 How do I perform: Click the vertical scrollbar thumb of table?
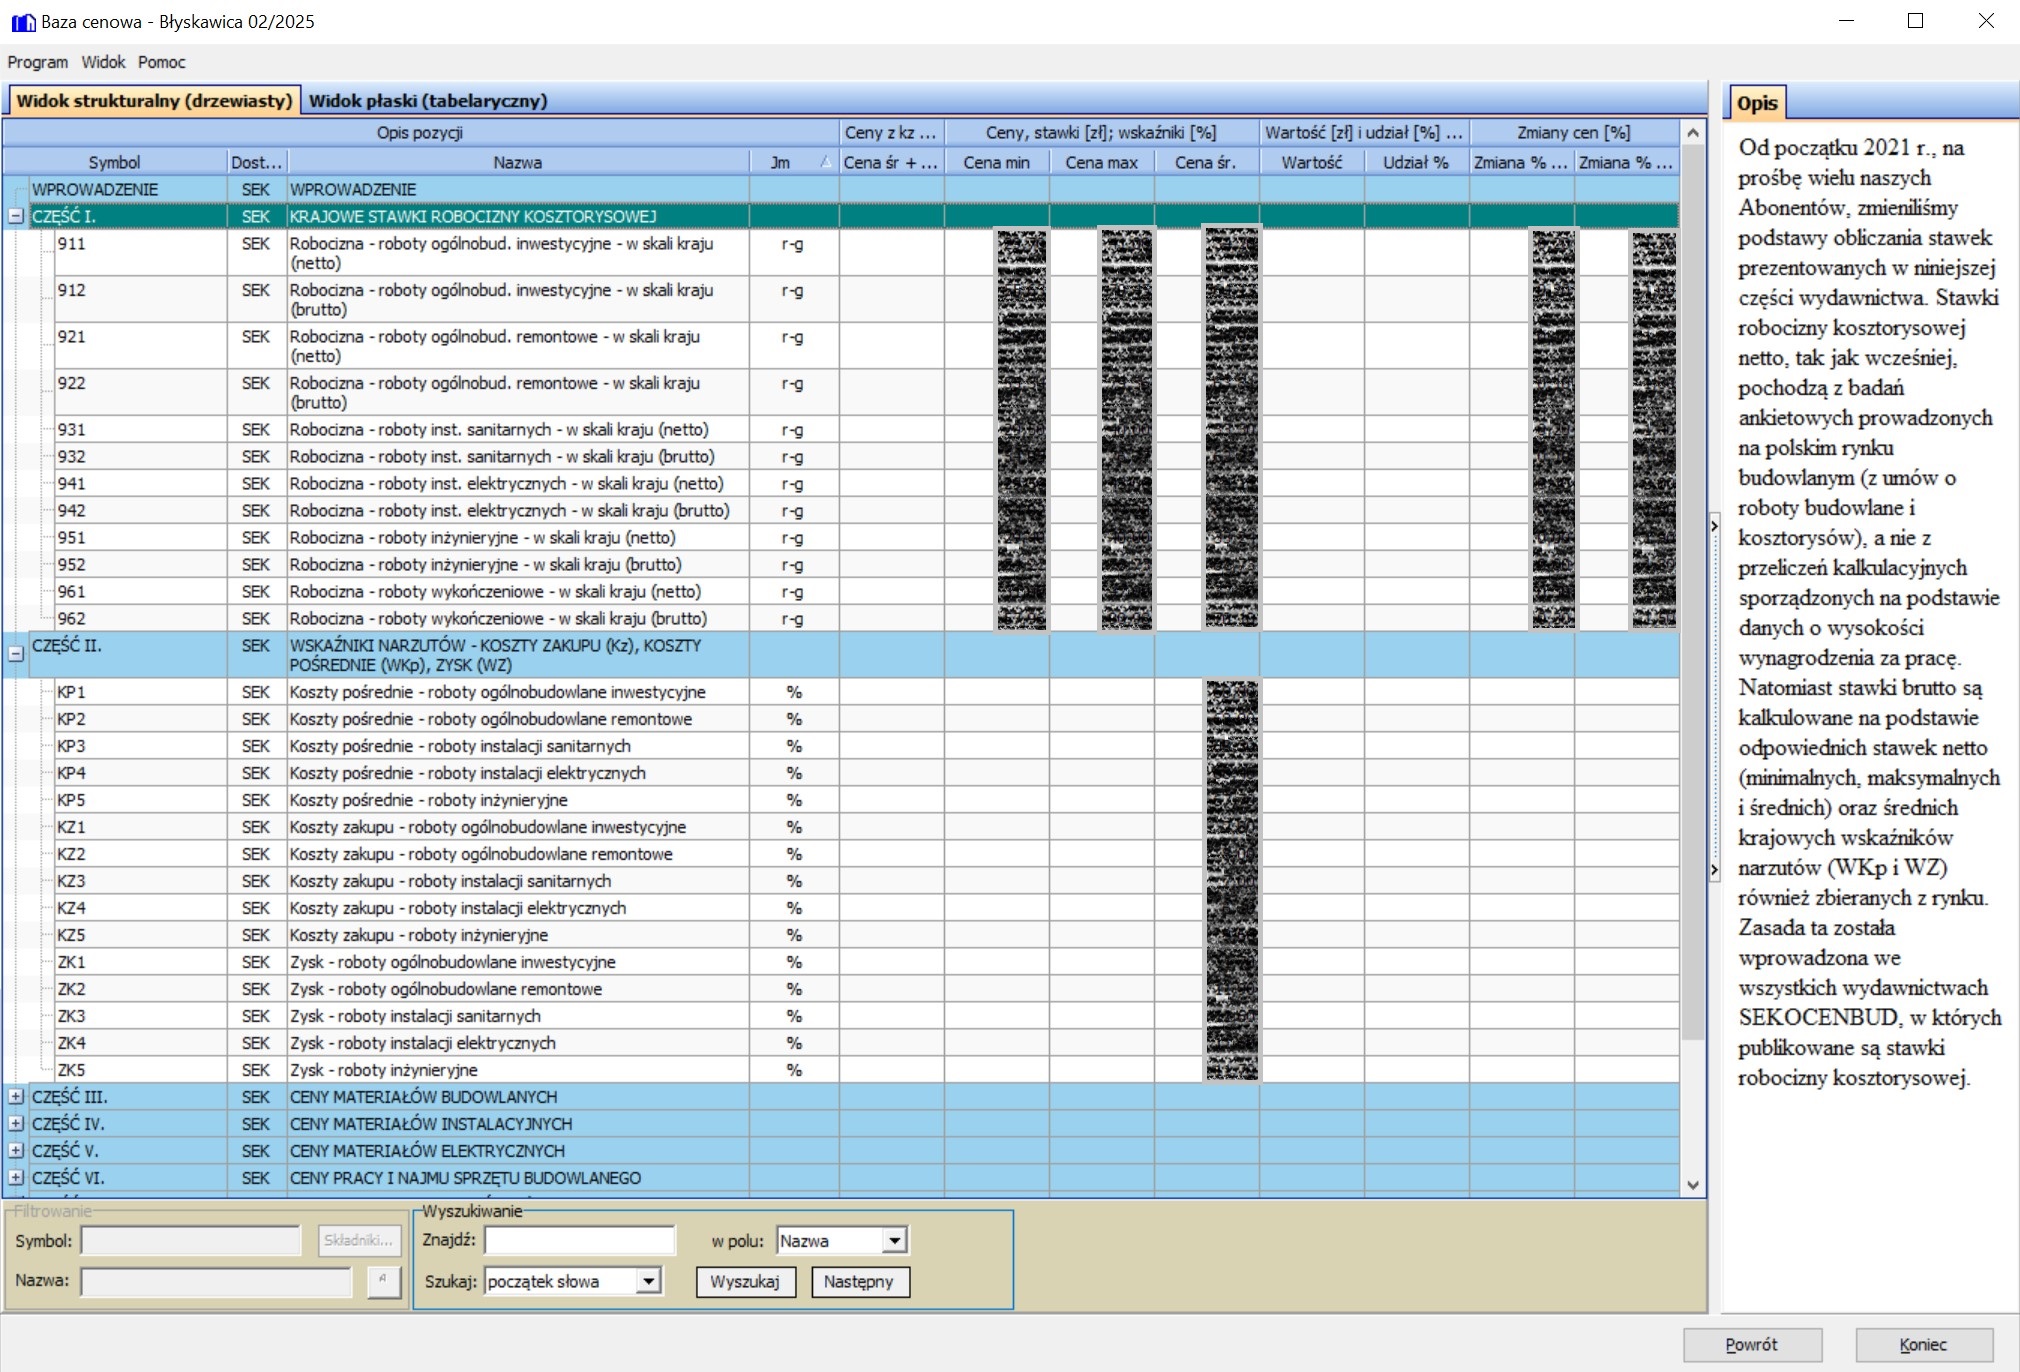tap(1693, 592)
